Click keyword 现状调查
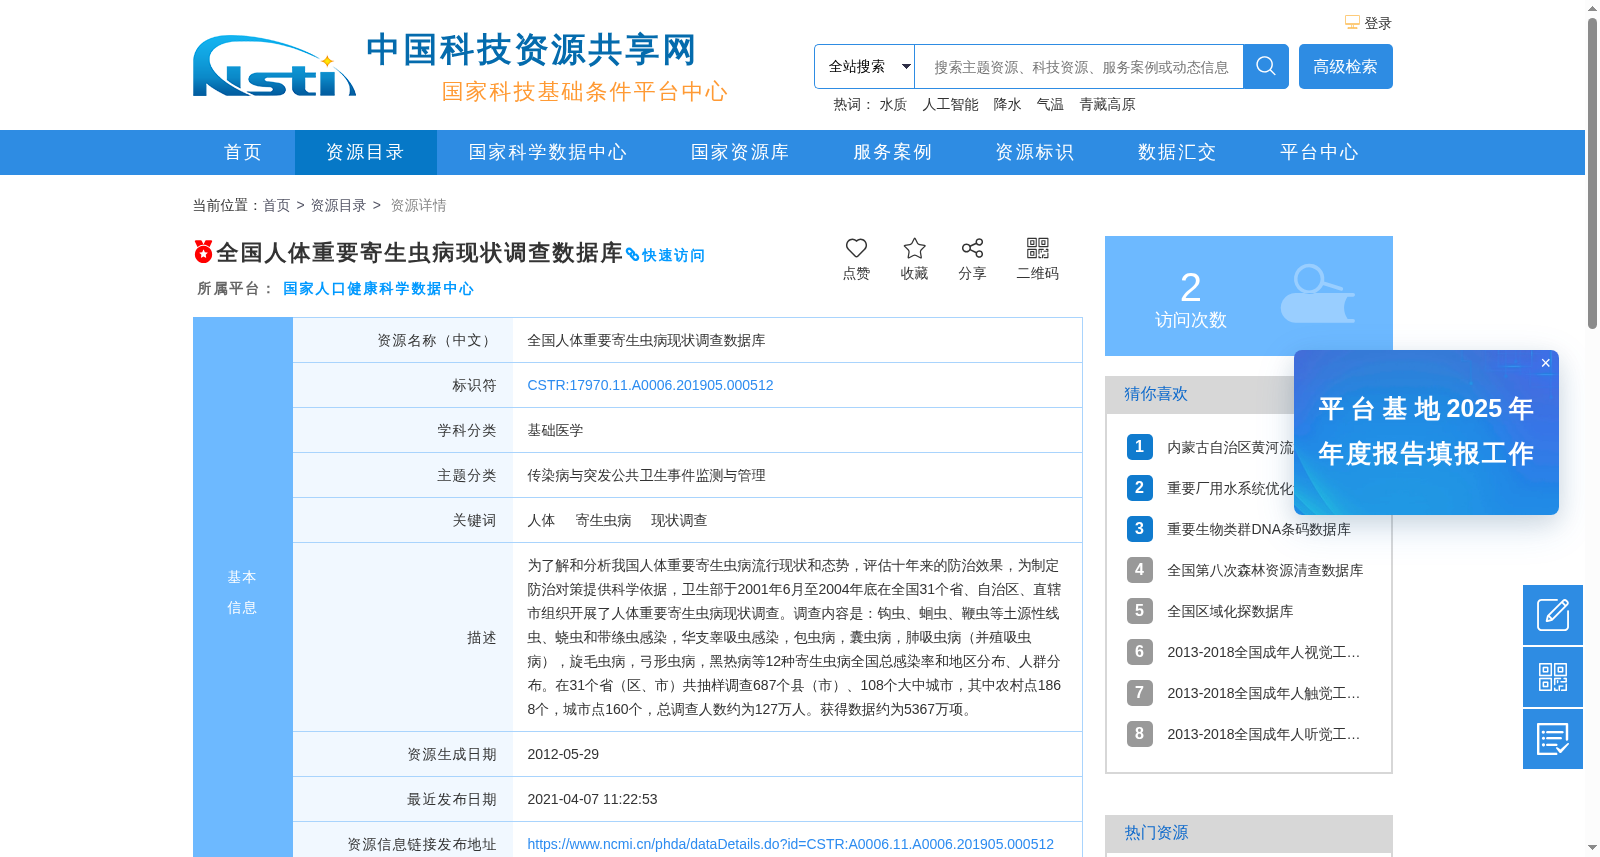Image resolution: width=1600 pixels, height=857 pixels. click(x=679, y=520)
